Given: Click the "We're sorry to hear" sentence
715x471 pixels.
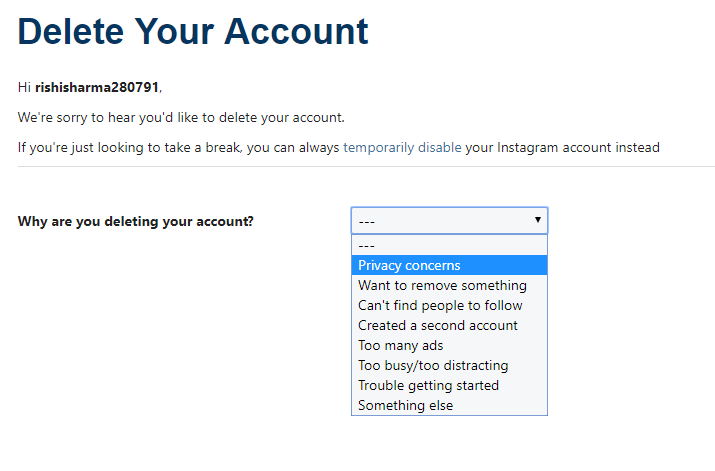Looking at the screenshot, I should [181, 117].
